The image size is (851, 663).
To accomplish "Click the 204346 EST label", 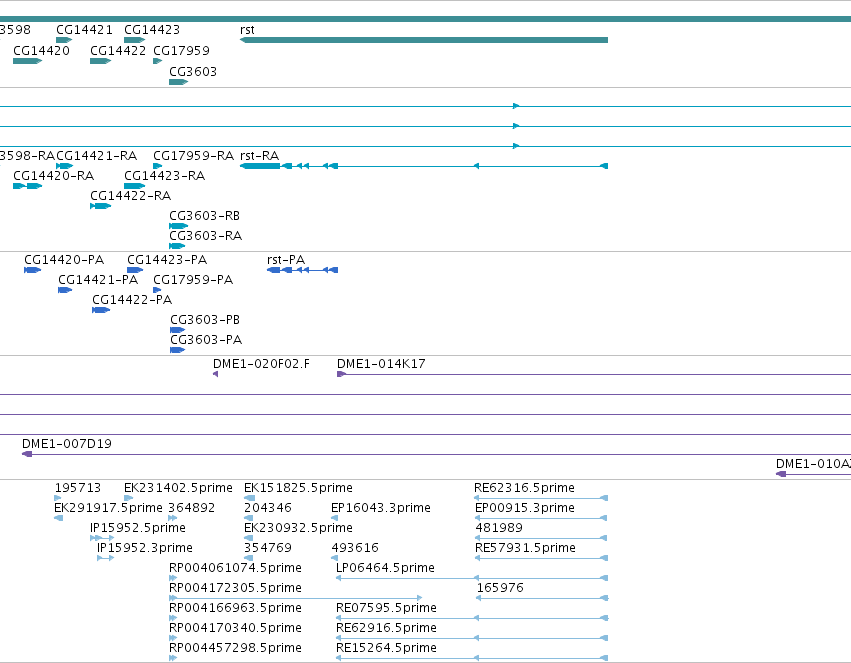I will [268, 508].
